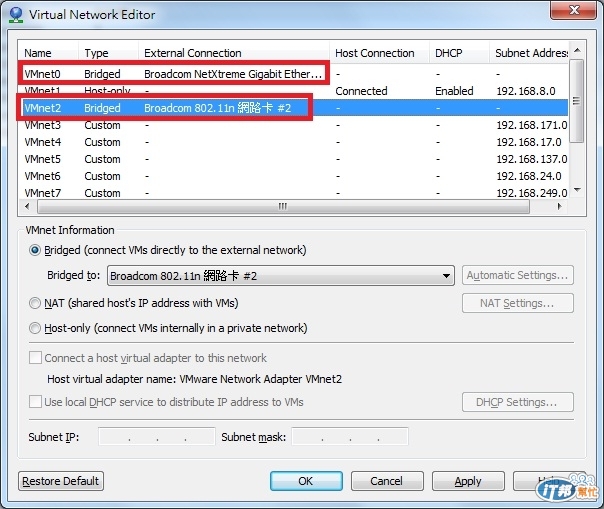Click the External Connection column header
Image resolution: width=604 pixels, height=509 pixels.
pos(233,53)
